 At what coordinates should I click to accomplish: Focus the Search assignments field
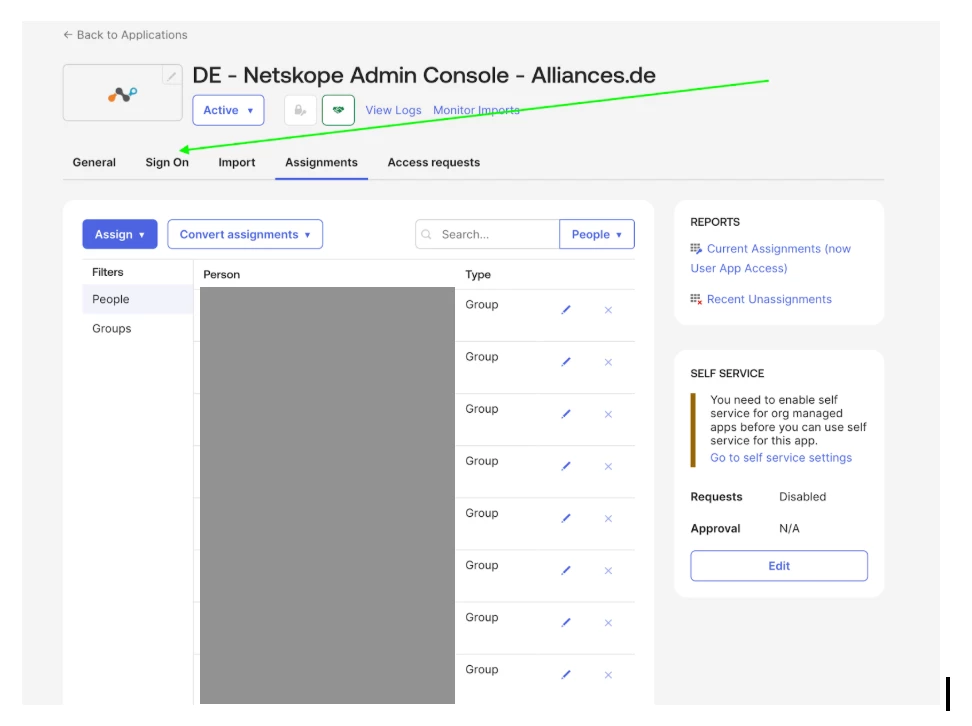tap(487, 234)
